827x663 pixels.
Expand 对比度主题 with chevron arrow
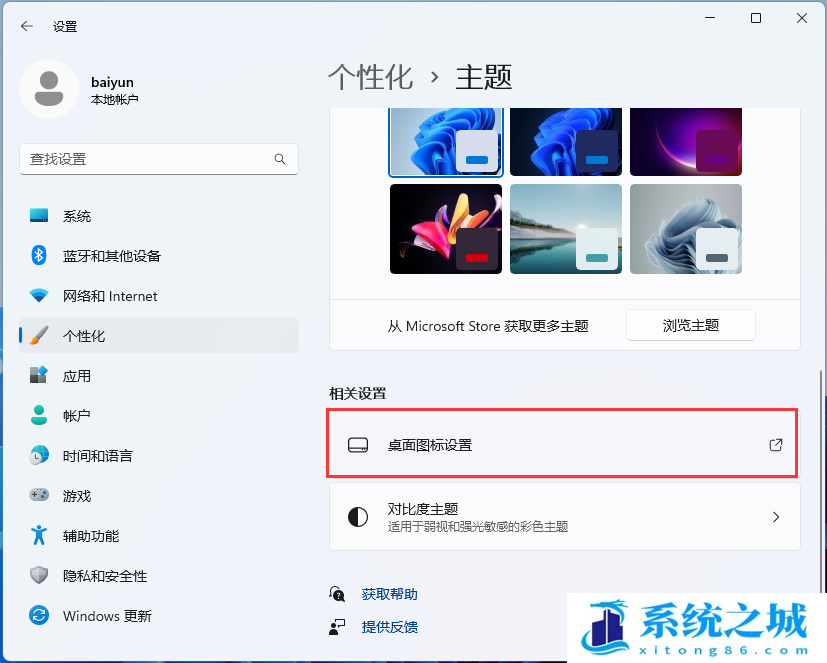click(775, 517)
